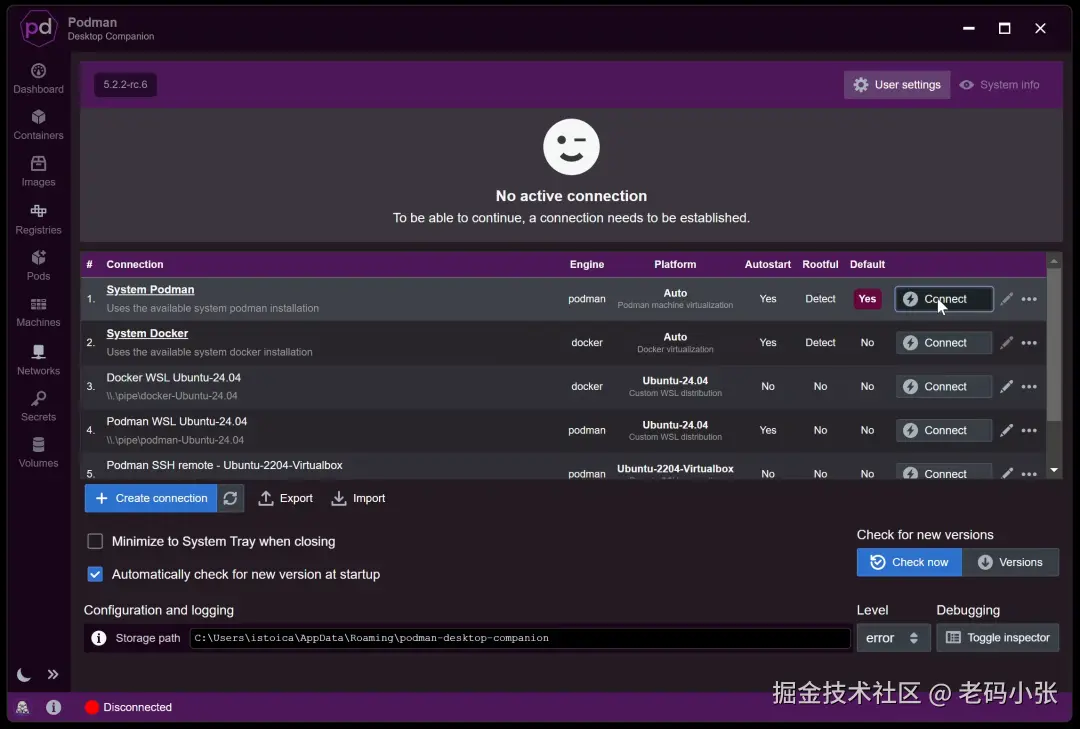1080x729 pixels.
Task: Open Networks in the sidebar
Action: click(x=39, y=360)
